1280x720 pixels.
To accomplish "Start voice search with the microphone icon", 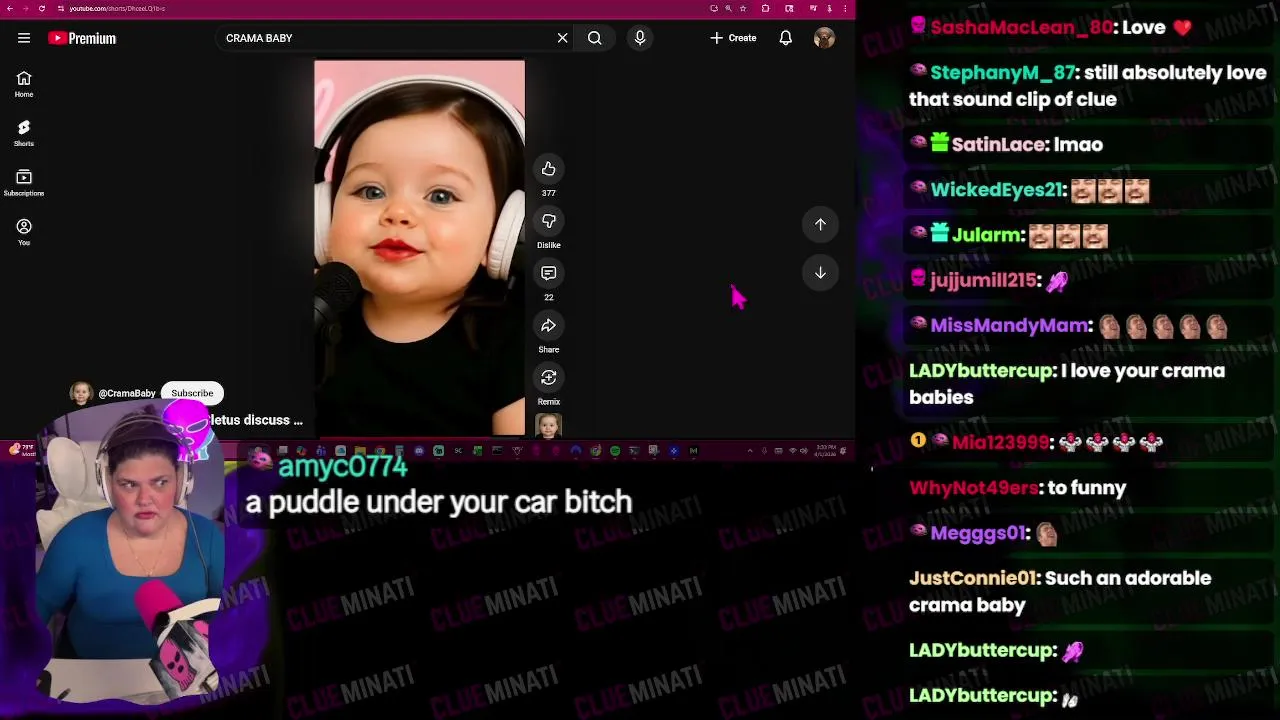I will [x=640, y=38].
